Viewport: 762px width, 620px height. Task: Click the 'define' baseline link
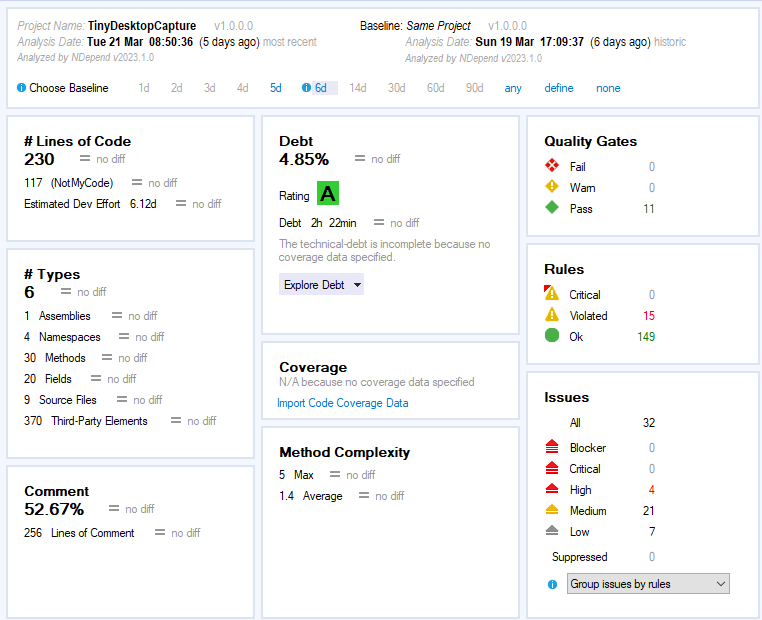[x=559, y=88]
